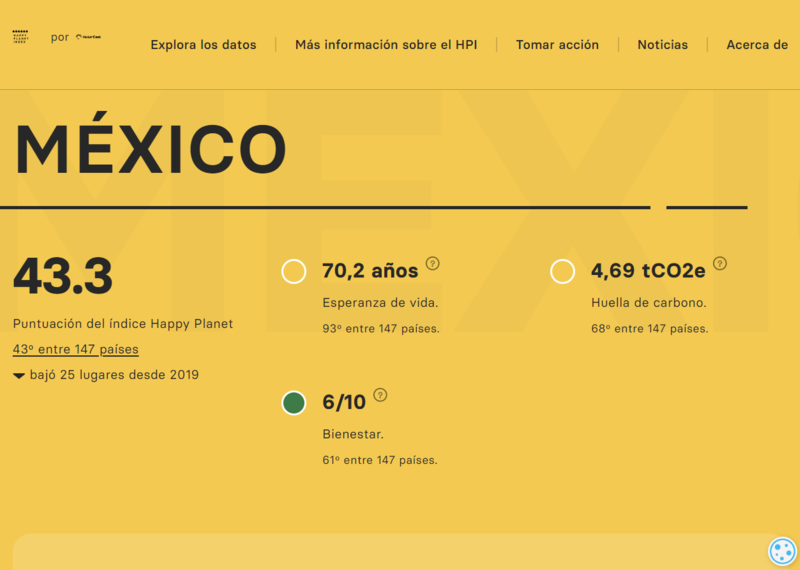800x570 pixels.
Task: Click the '6/10' wellbeing value
Action: [x=344, y=403]
